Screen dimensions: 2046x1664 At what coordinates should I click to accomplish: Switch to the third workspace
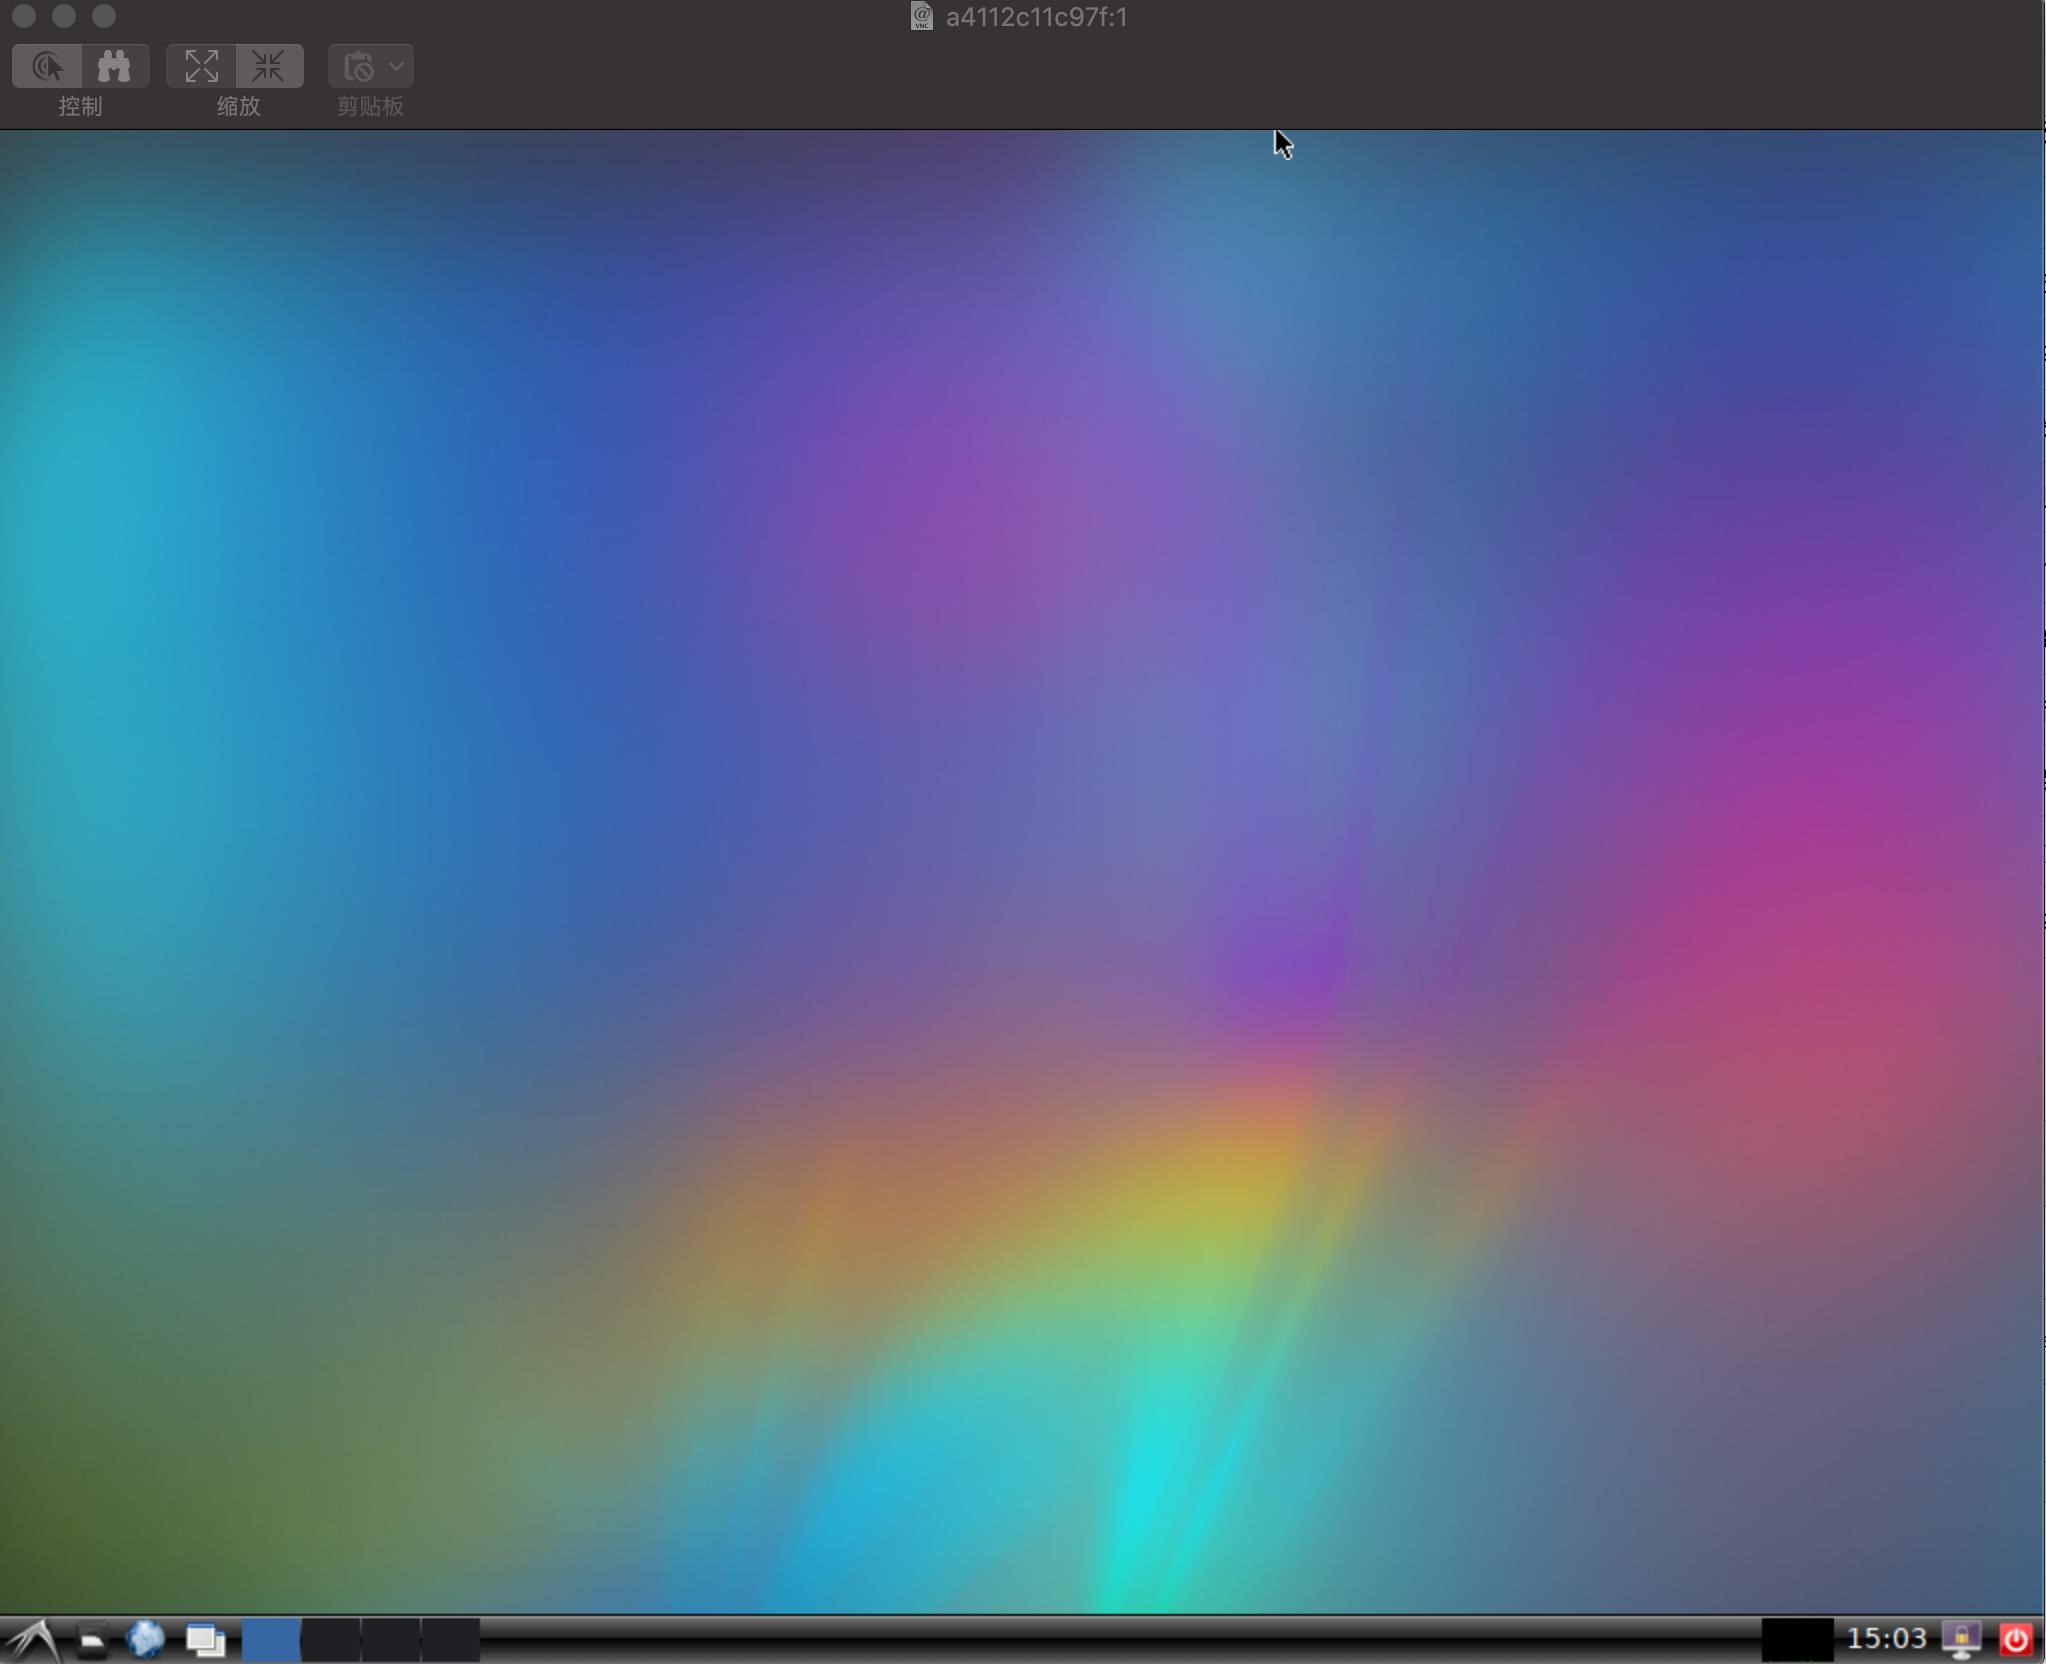[x=391, y=1640]
